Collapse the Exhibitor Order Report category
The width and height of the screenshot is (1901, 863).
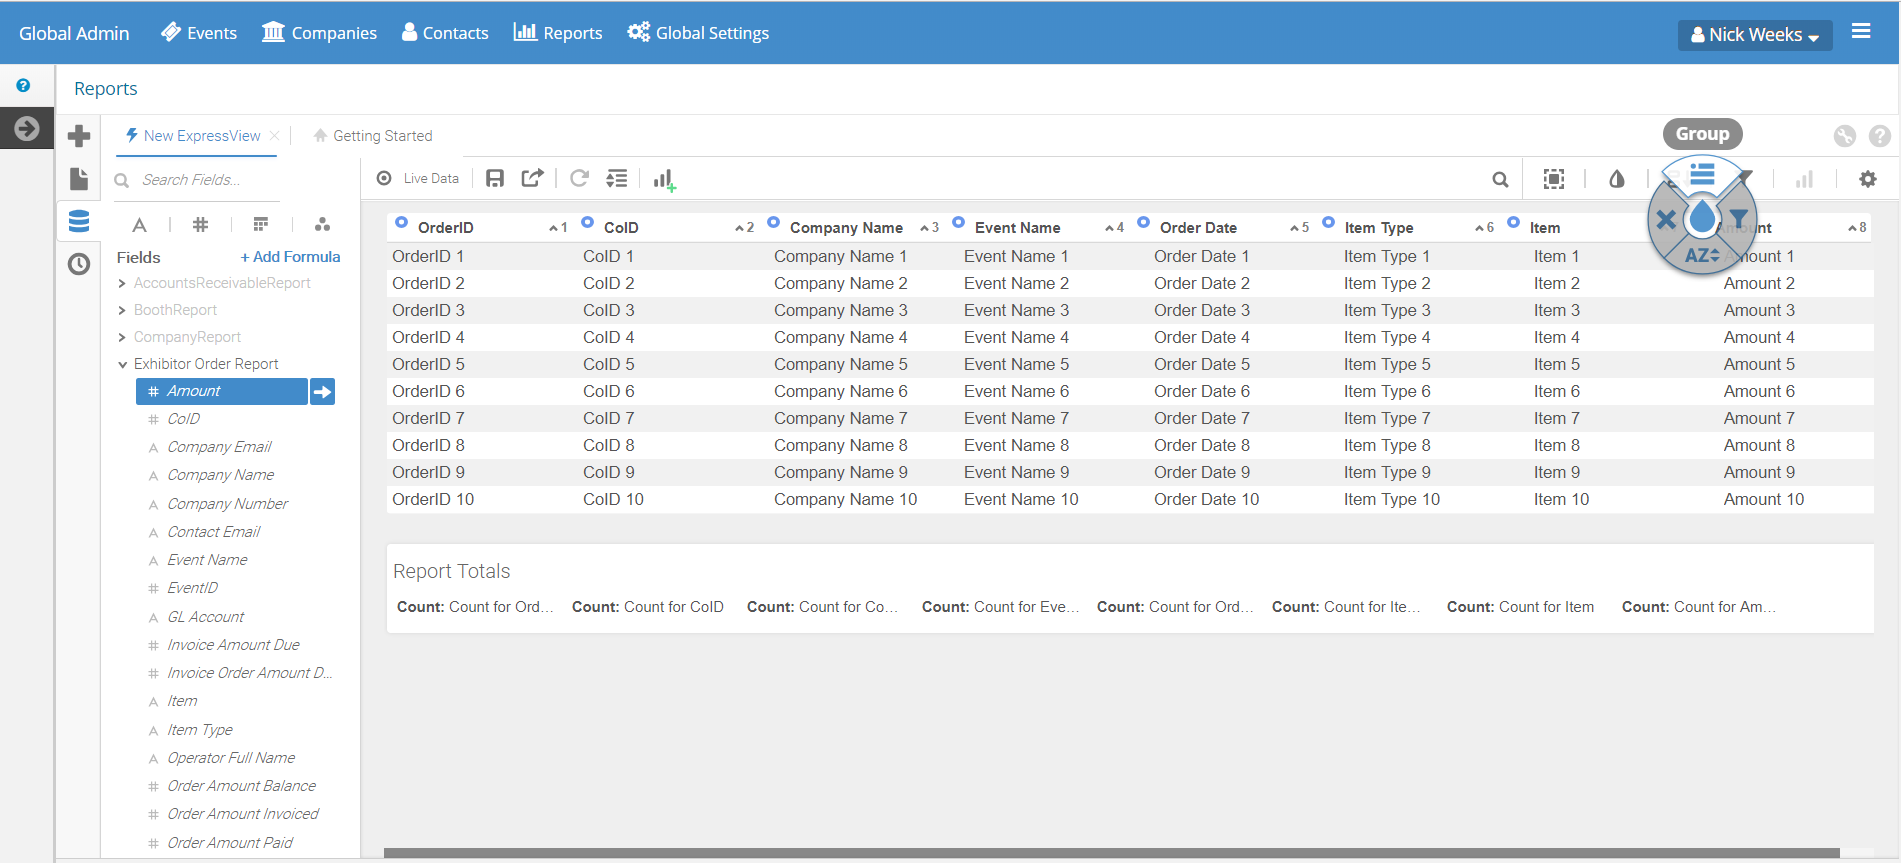pyautogui.click(x=122, y=365)
